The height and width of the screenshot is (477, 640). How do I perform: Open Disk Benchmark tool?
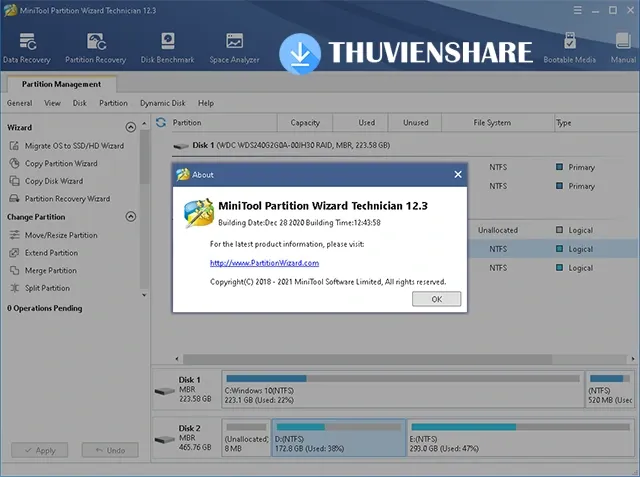167,48
